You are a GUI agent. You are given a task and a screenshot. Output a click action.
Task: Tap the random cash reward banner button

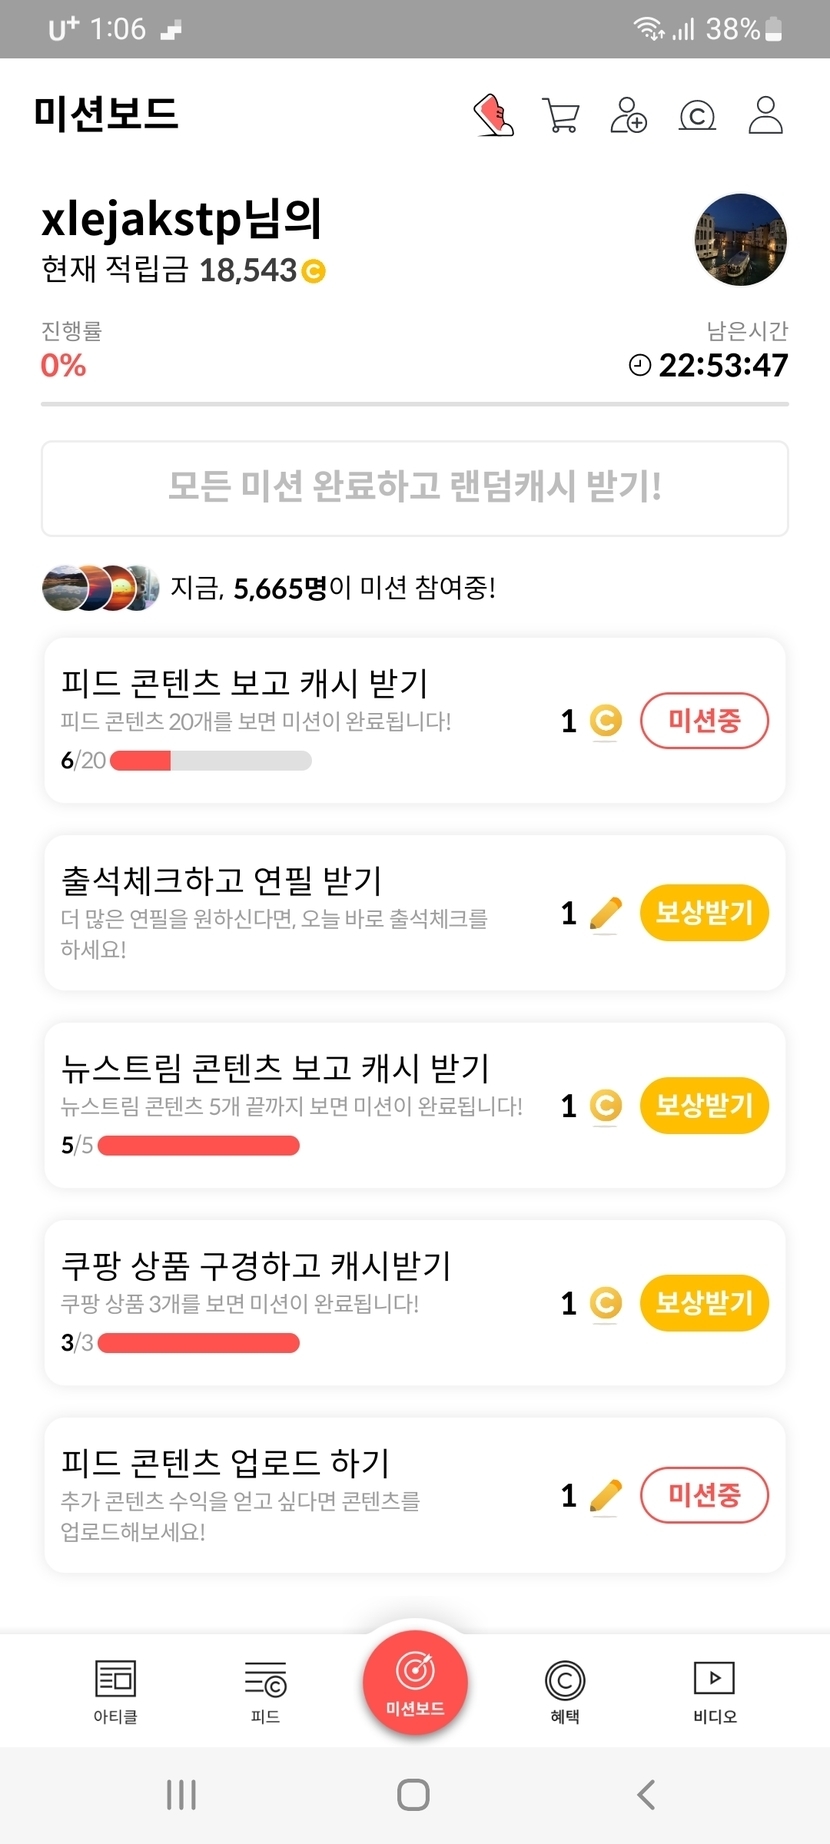click(x=415, y=488)
